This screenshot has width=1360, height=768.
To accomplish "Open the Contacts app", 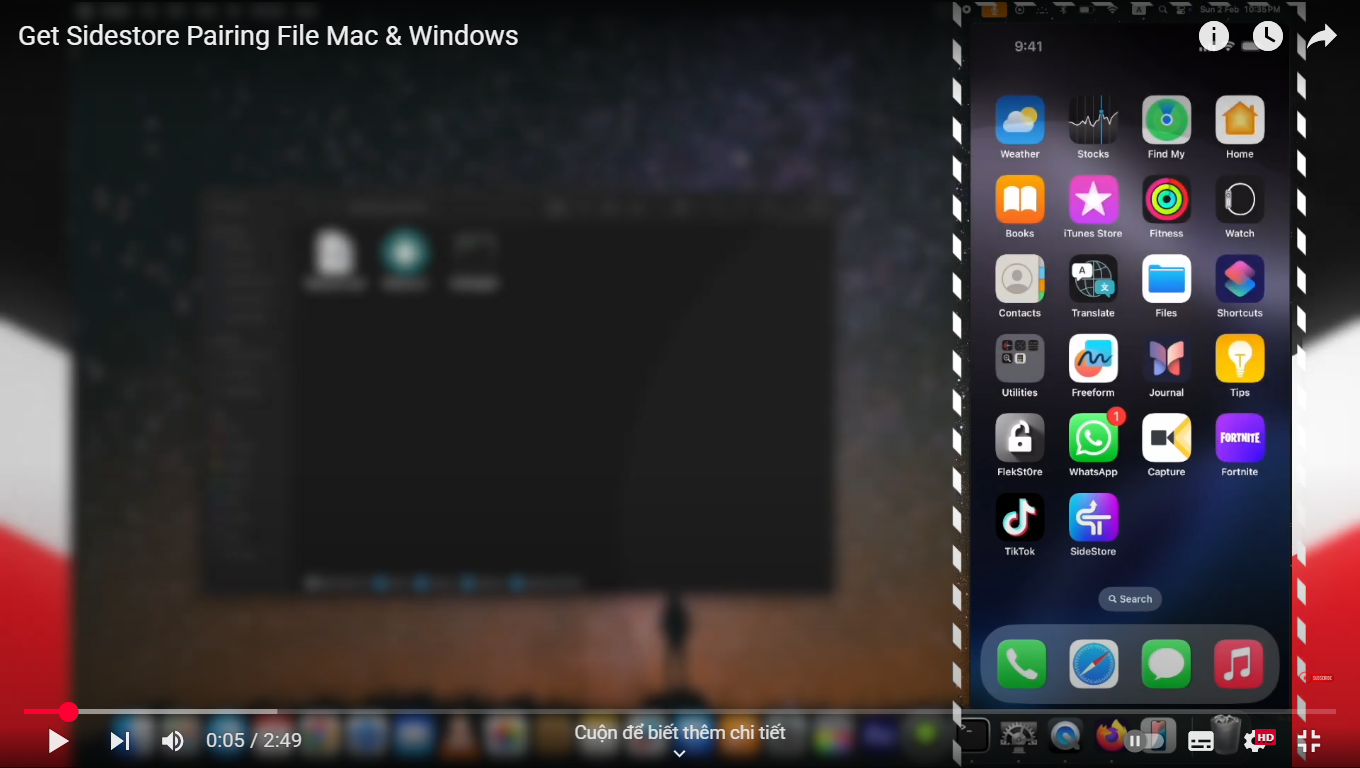I will click(x=1020, y=279).
